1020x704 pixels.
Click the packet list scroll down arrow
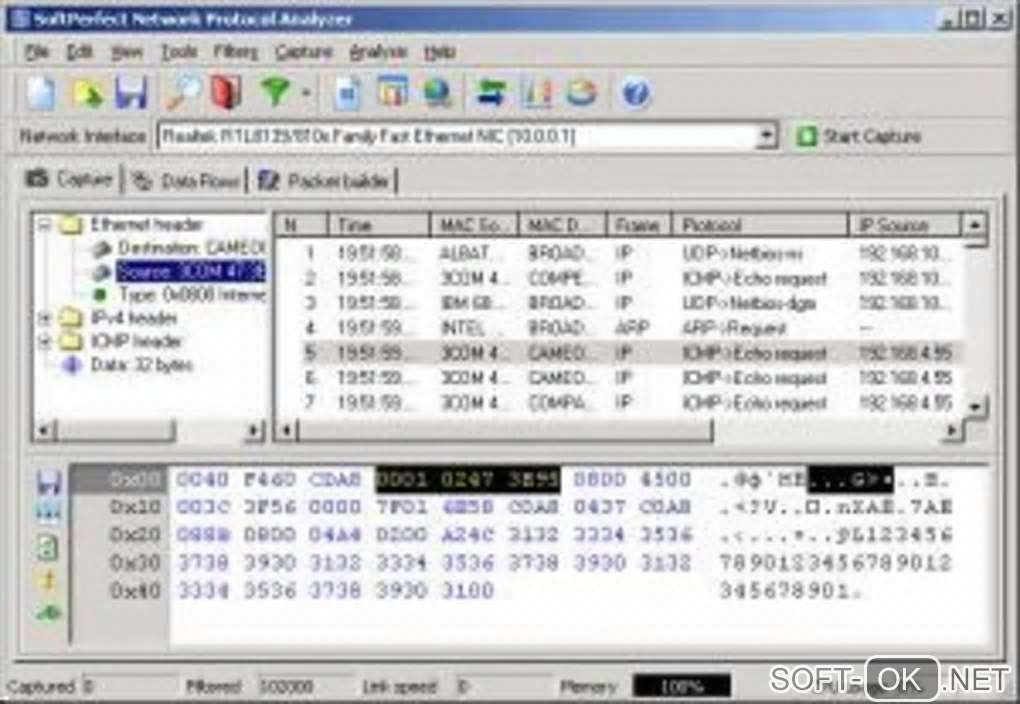tap(974, 407)
